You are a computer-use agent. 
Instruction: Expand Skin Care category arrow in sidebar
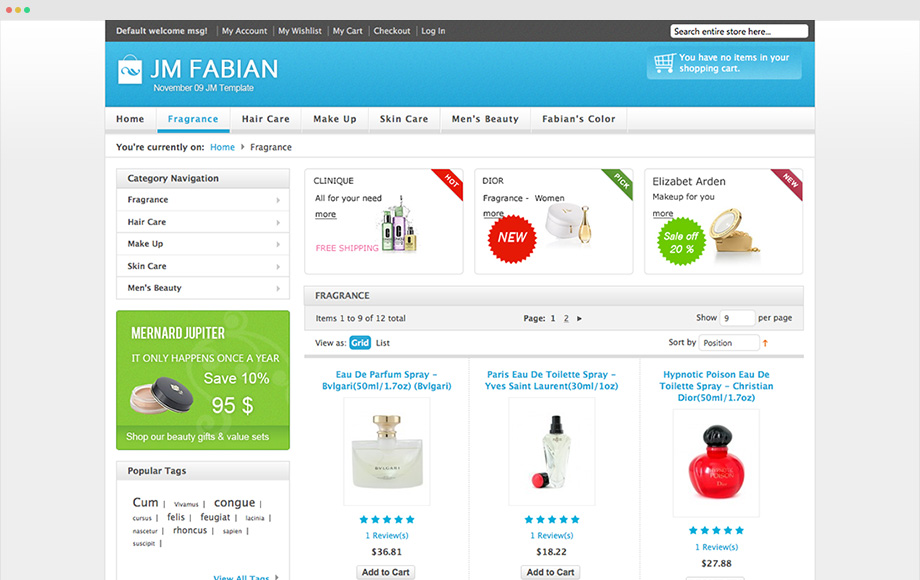pyautogui.click(x=278, y=267)
